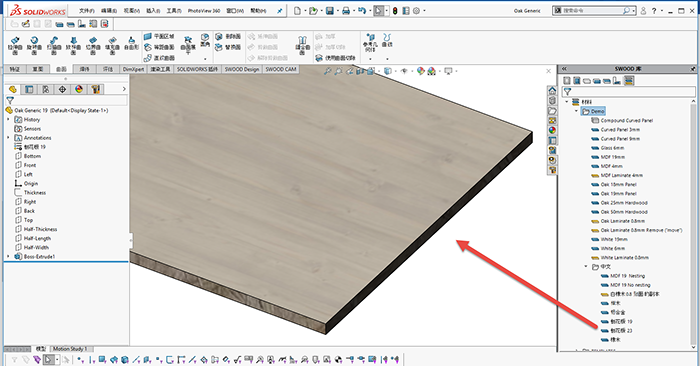Expand the History node in the feature tree

pyautogui.click(x=8, y=120)
